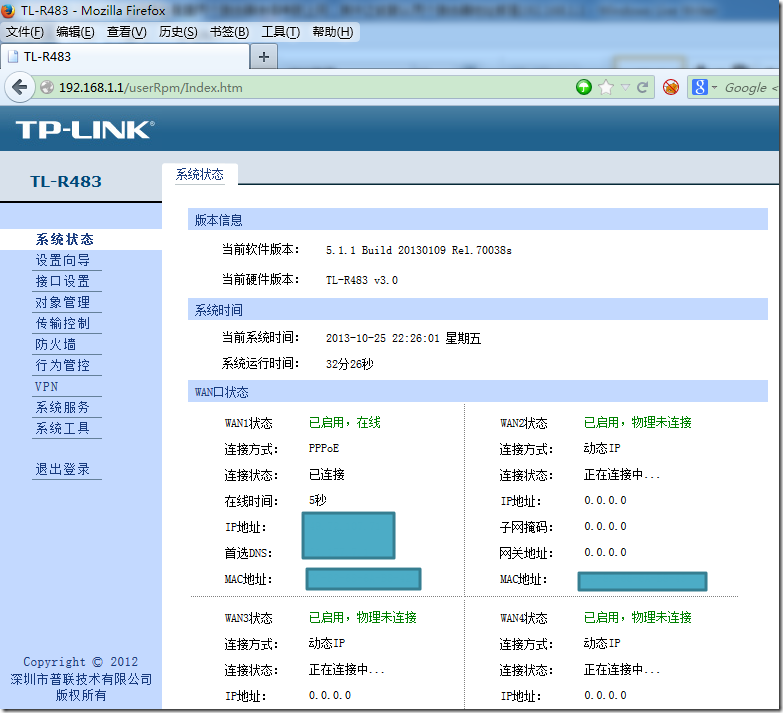
Task: Click the 版本信息 section header
Action: coord(477,220)
